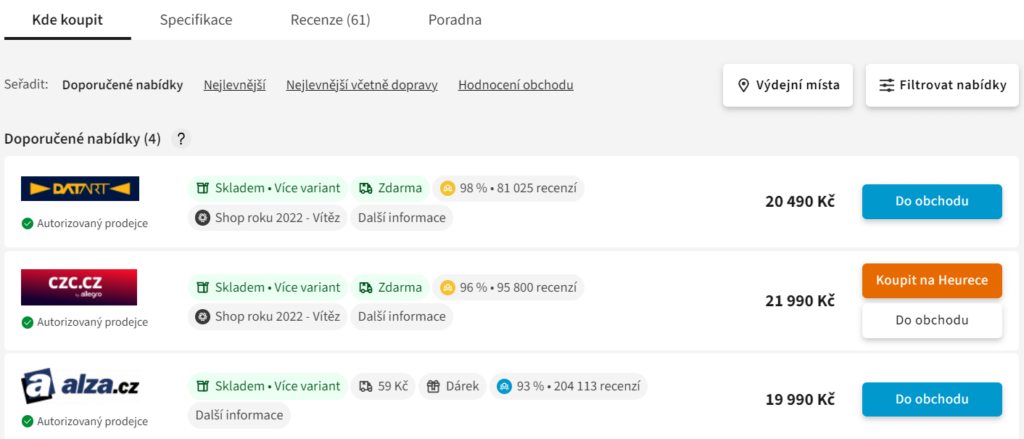The image size is (1024, 439).
Task: Click the CZC.cz shop logo
Action: 79,287
